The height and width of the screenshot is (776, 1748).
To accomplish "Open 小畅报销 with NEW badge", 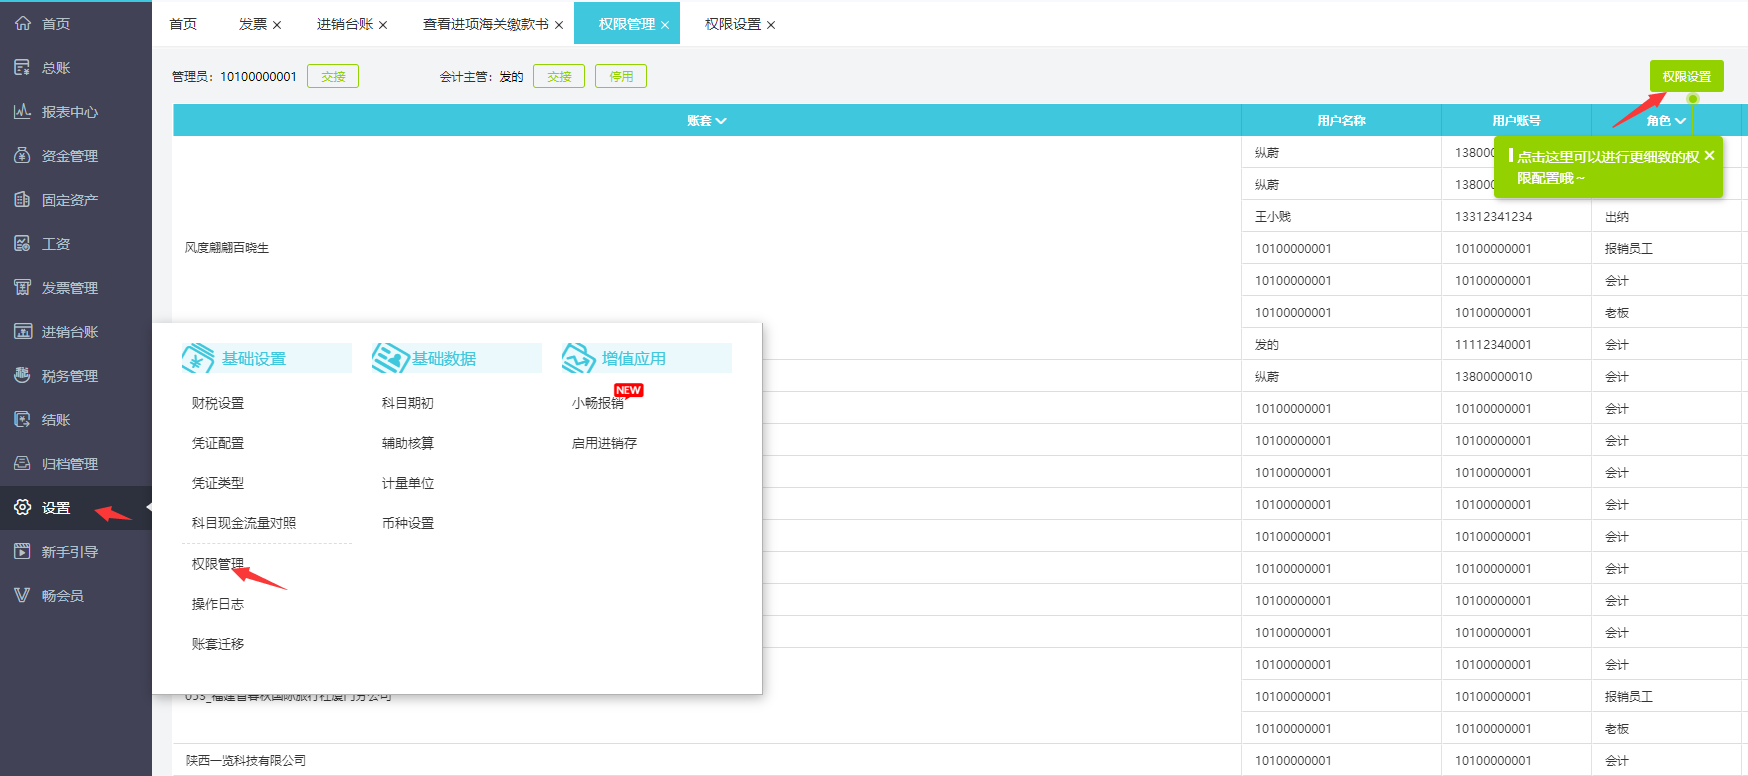I will tap(597, 403).
